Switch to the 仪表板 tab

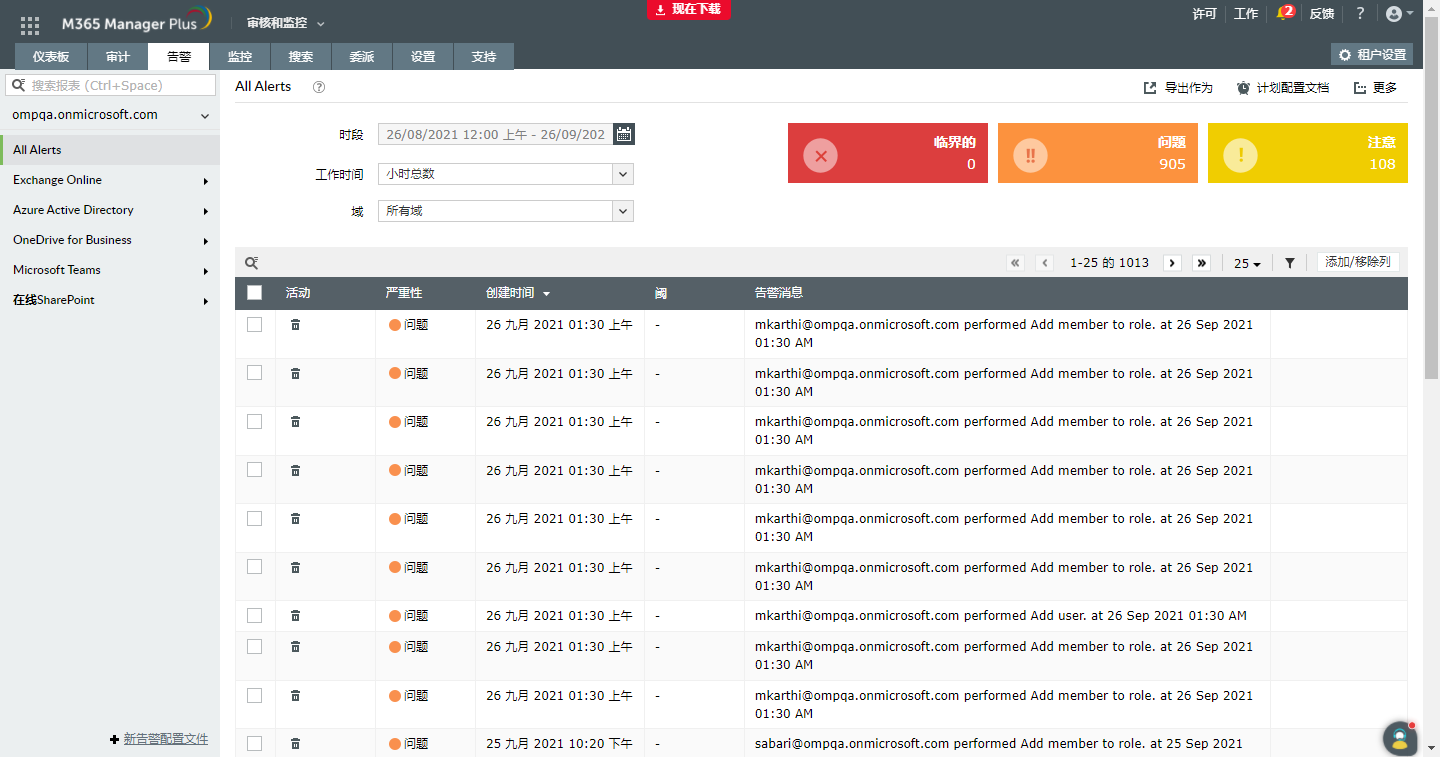[51, 57]
